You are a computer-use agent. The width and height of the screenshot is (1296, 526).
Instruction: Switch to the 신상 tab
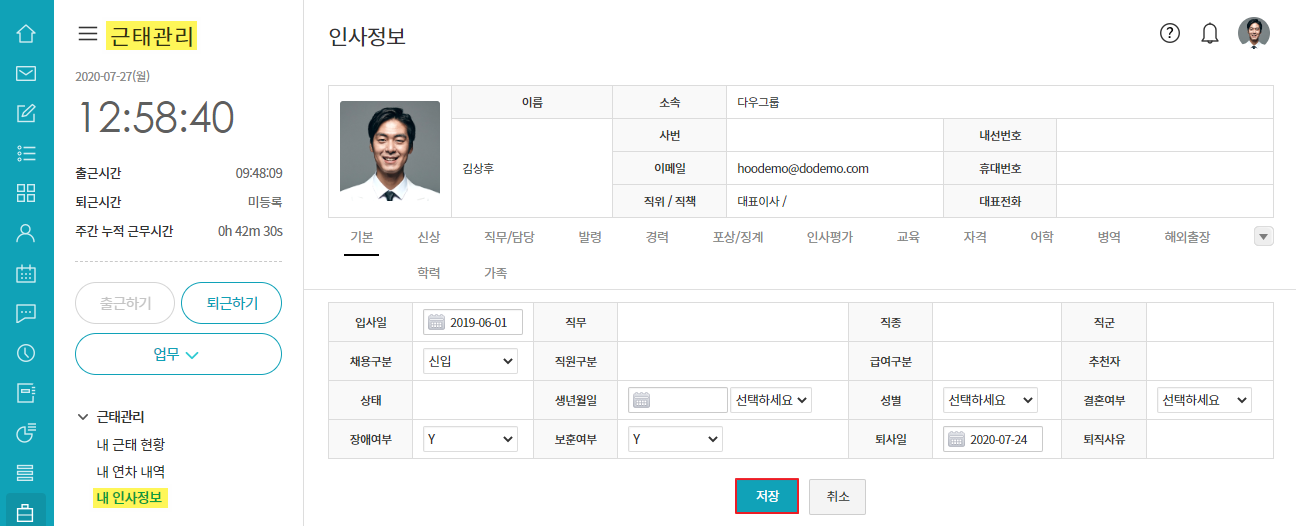[x=429, y=237]
